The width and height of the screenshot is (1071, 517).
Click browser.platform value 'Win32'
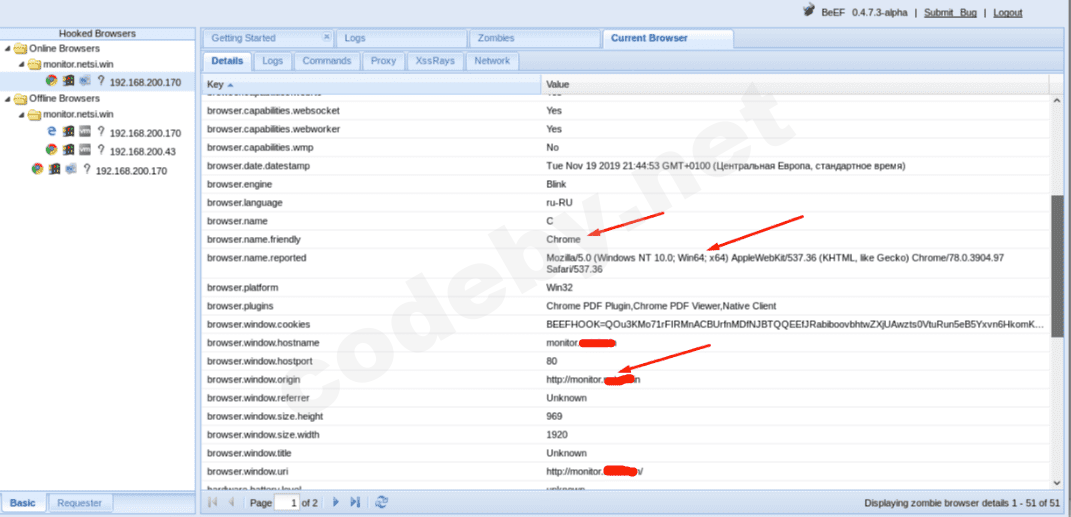point(559,288)
